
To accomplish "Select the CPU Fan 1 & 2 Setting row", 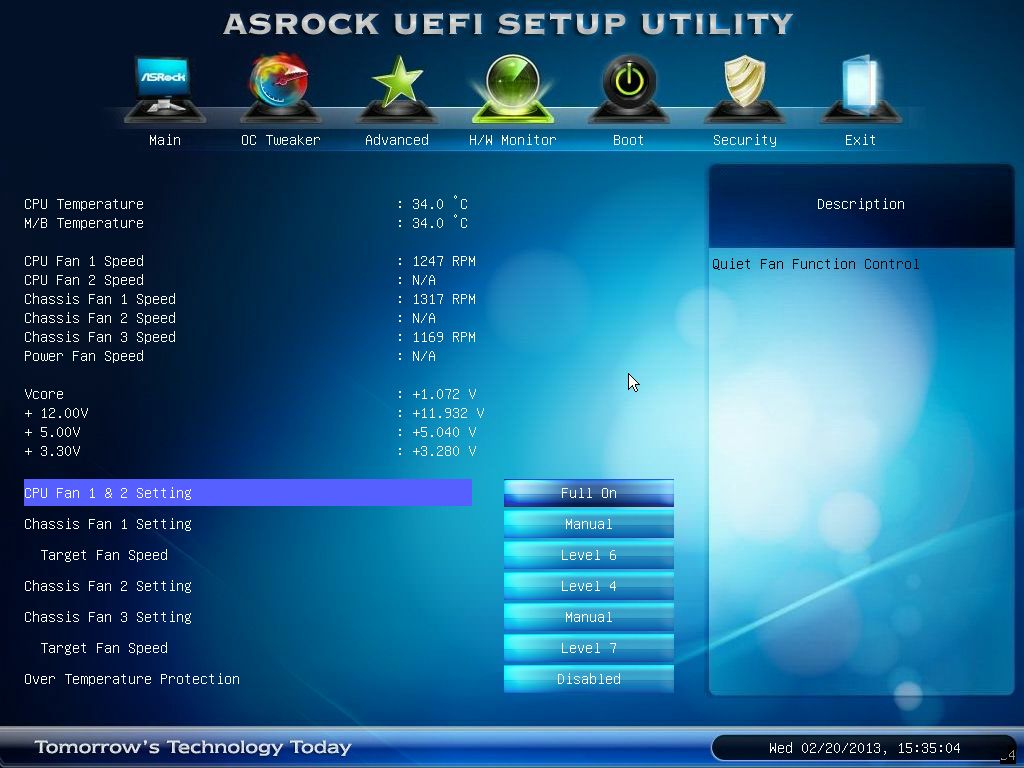I will (x=248, y=492).
